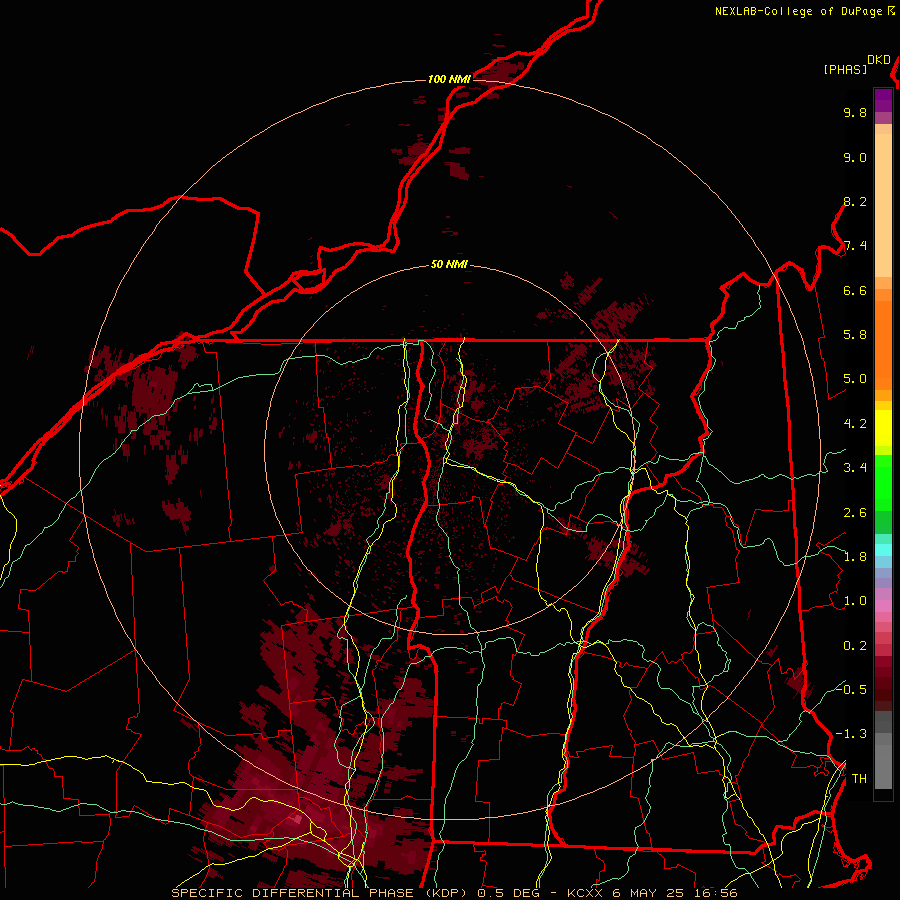900x900 pixels.
Task: Select the cyan band on the color scale
Action: pos(883,549)
